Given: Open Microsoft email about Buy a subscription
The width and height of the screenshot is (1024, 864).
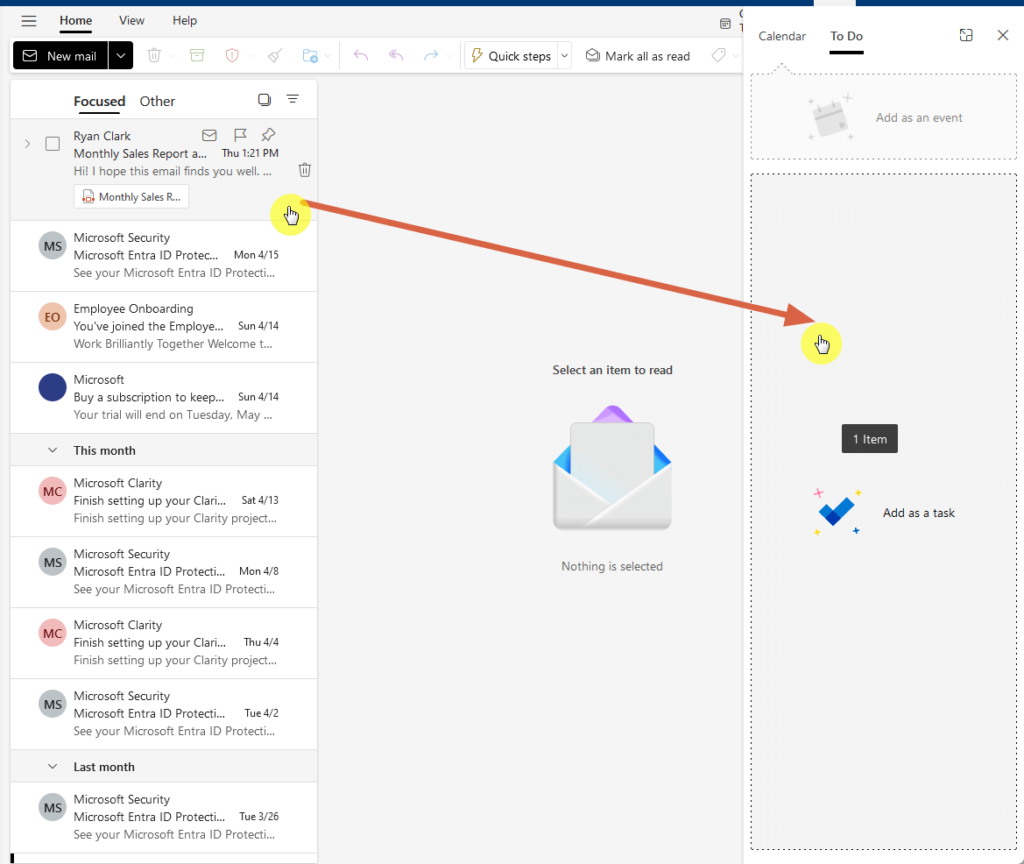Looking at the screenshot, I should 164,398.
